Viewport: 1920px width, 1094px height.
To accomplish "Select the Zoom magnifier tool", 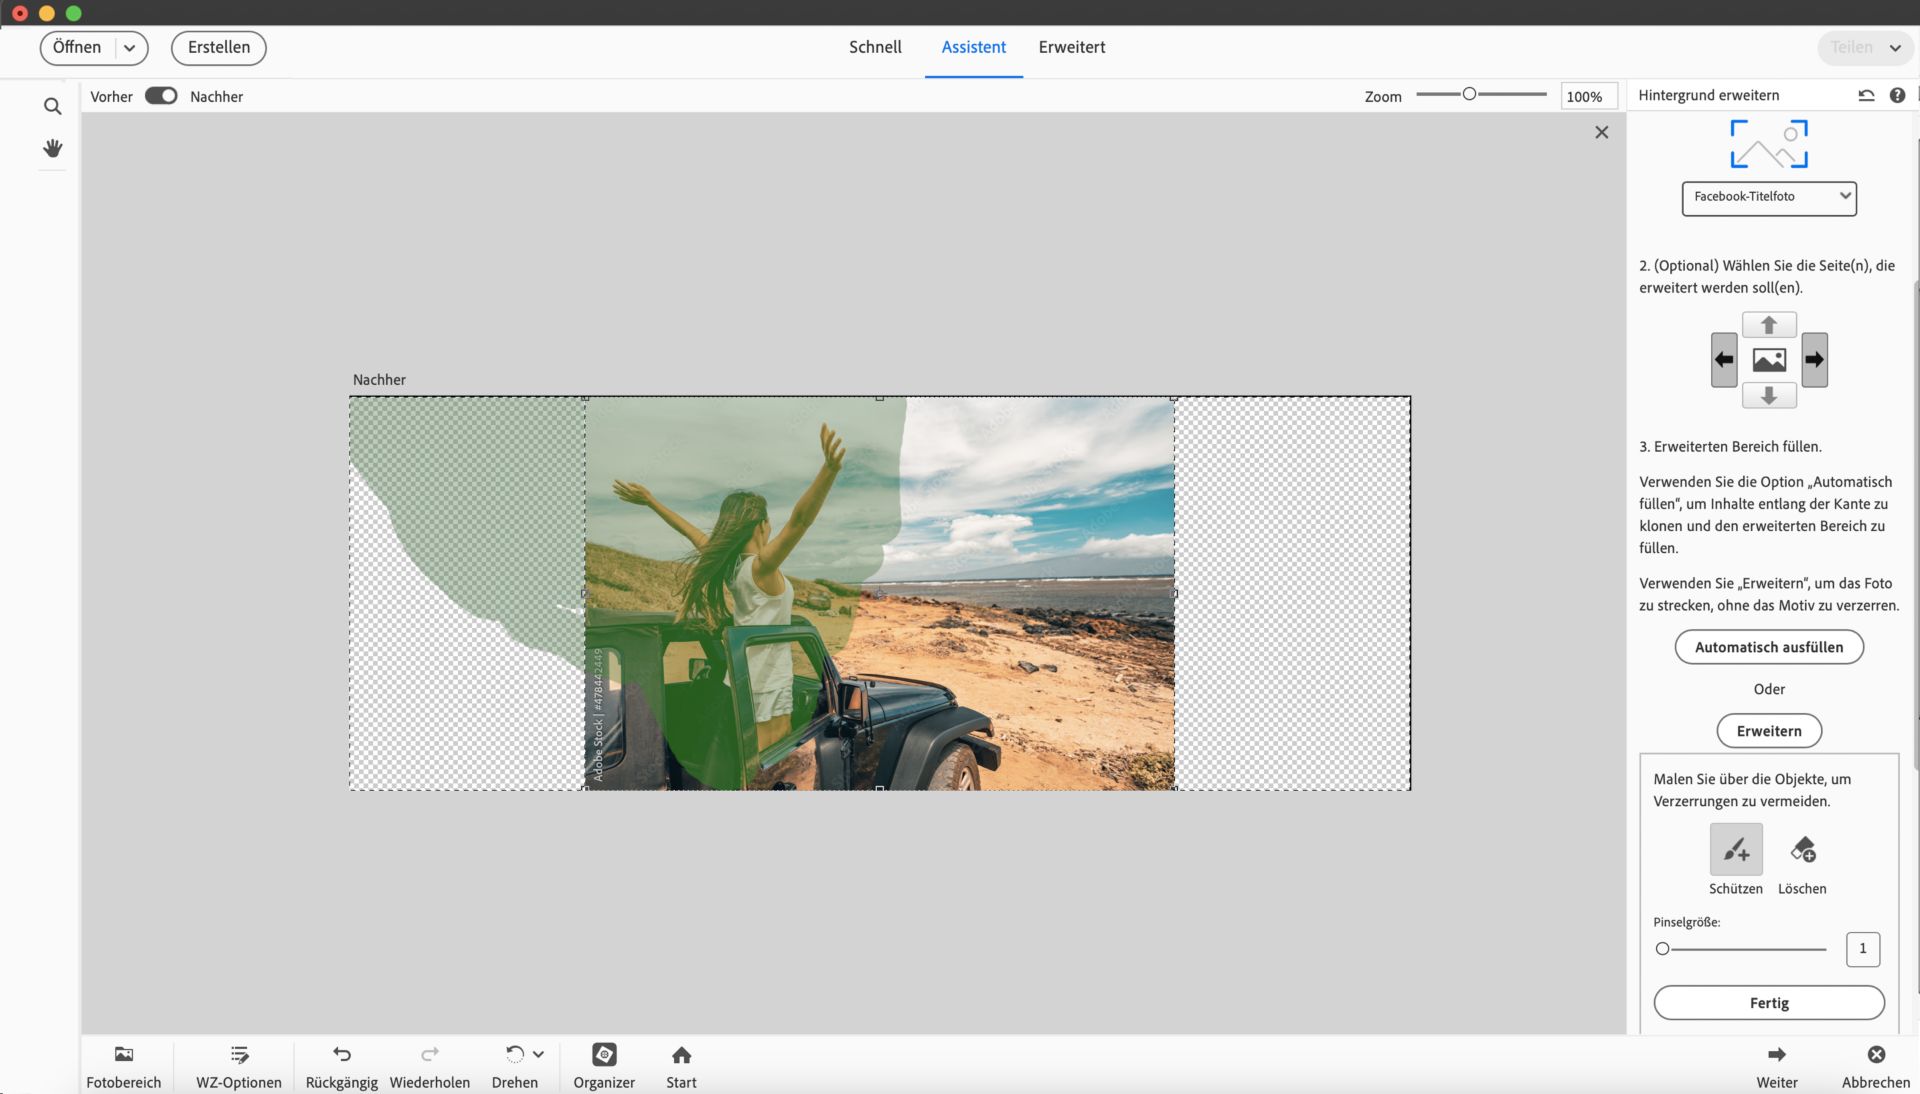I will pos(53,106).
